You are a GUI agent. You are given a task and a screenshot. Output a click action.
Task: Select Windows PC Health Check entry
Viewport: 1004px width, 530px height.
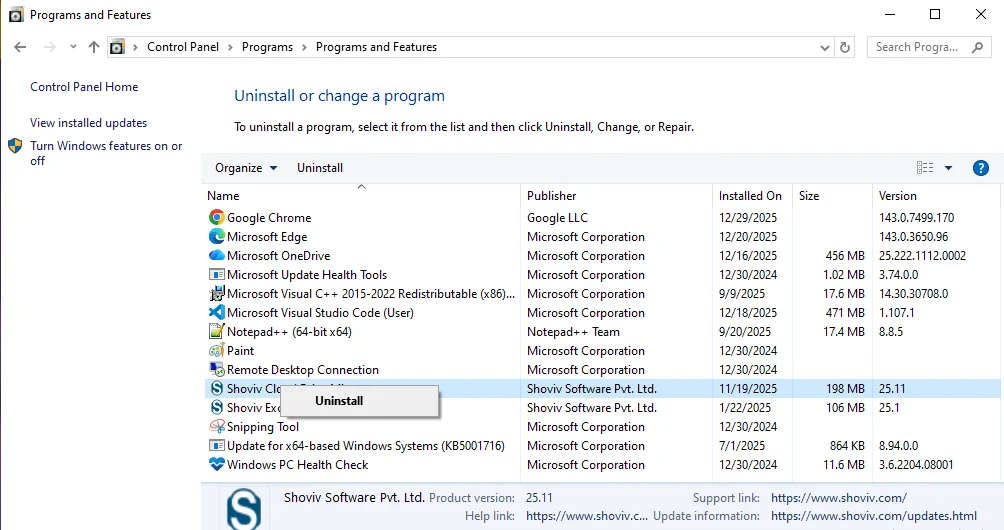coord(297,465)
